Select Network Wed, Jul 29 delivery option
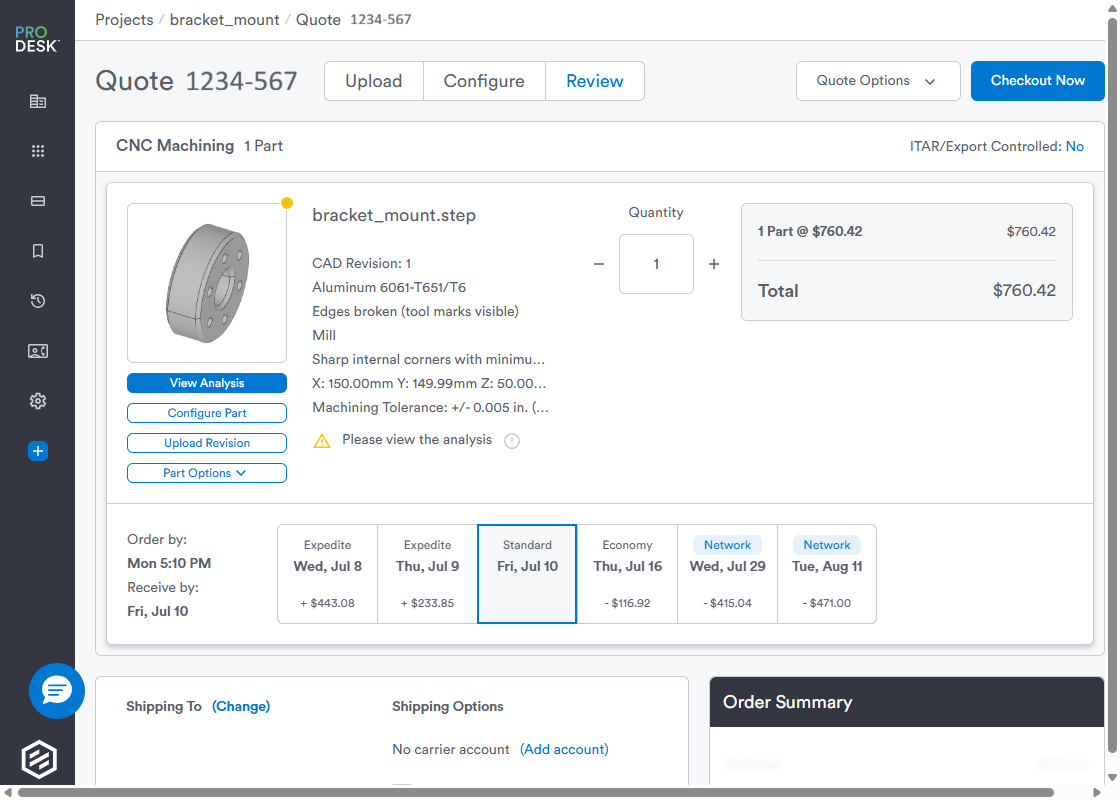The width and height of the screenshot is (1120, 800). 727,574
